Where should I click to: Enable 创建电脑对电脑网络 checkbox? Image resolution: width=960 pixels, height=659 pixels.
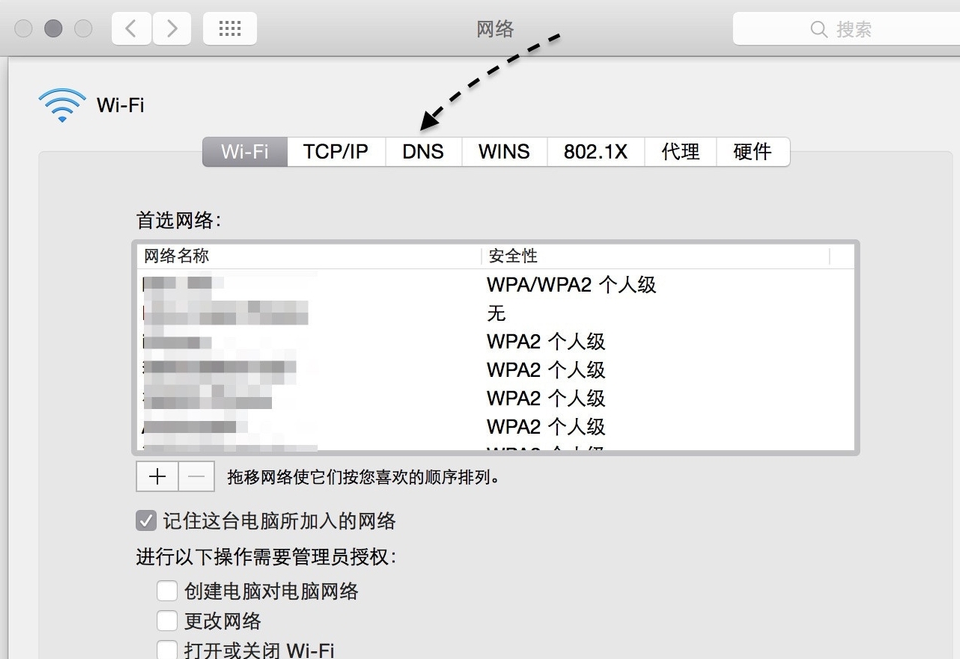pyautogui.click(x=166, y=592)
